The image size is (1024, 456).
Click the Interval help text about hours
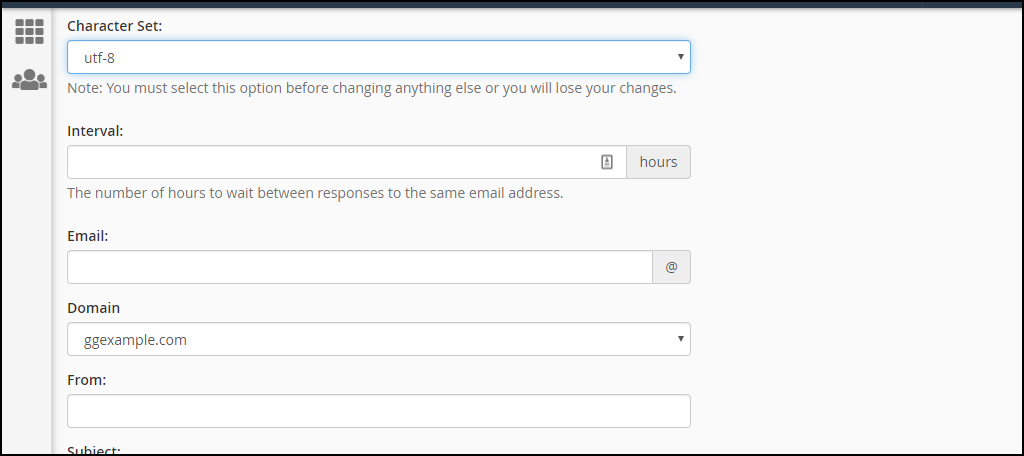point(315,193)
